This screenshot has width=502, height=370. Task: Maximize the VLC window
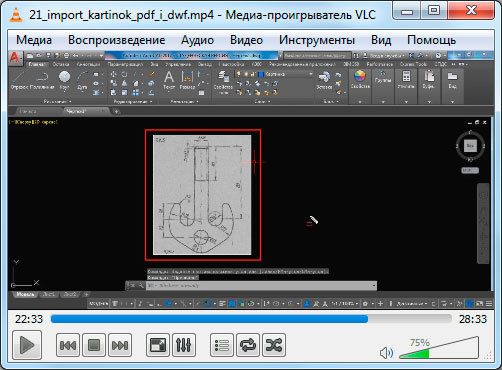point(434,11)
